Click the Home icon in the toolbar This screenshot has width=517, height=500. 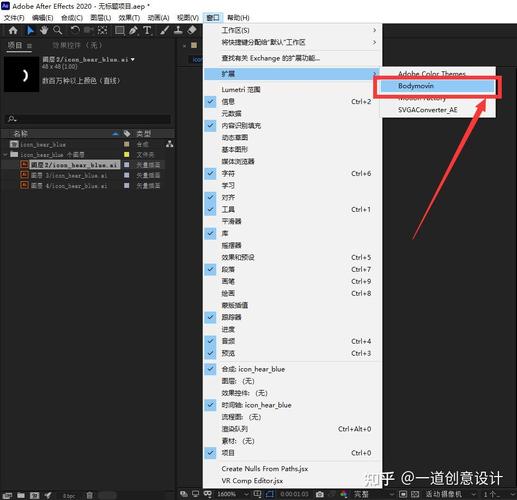[x=13, y=31]
